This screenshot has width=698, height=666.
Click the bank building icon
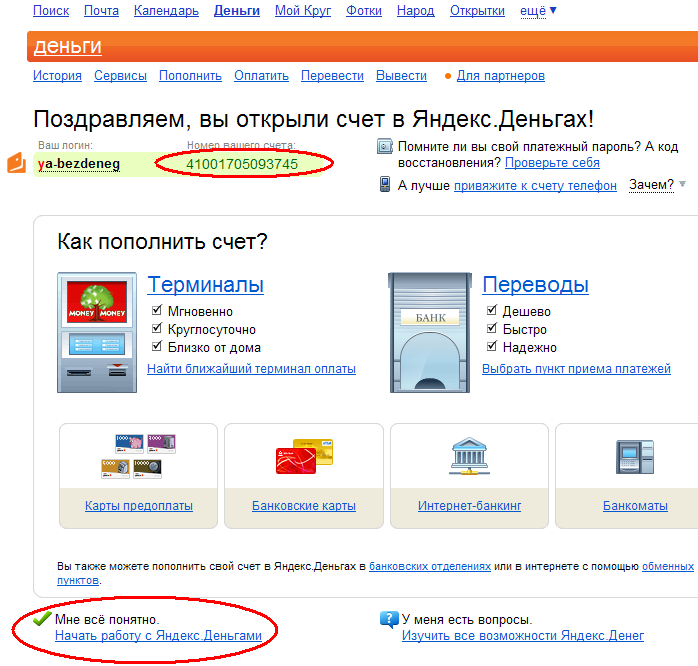click(x=428, y=330)
